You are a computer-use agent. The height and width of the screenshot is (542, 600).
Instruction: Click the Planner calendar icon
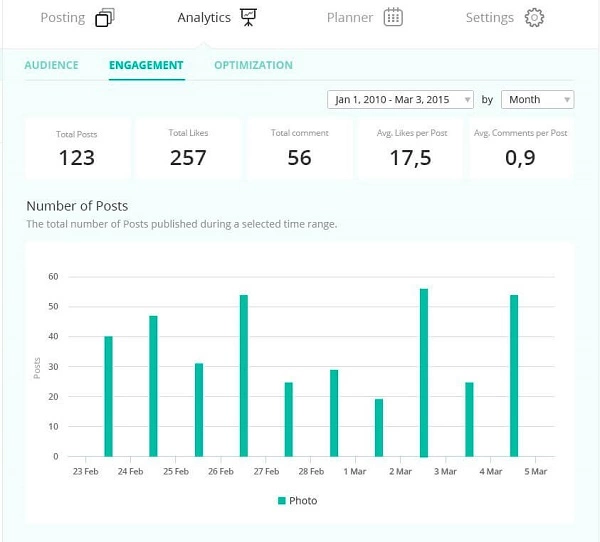tap(393, 18)
